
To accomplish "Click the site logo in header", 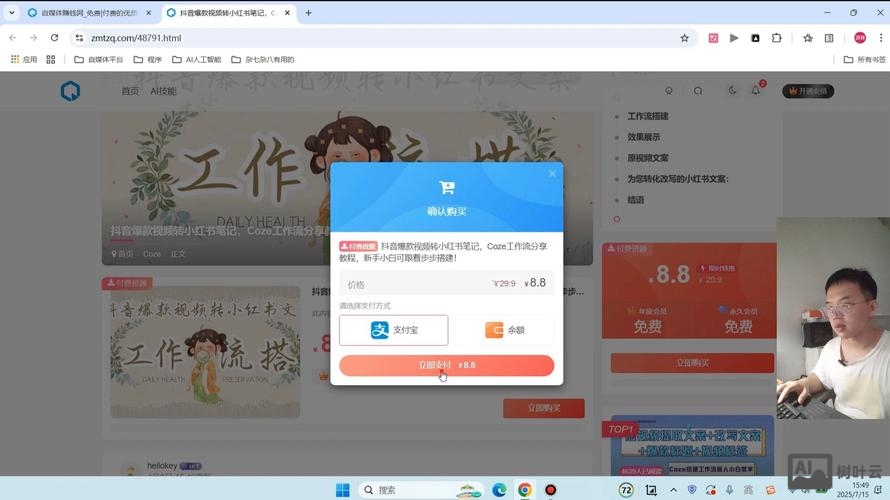I will [70, 91].
